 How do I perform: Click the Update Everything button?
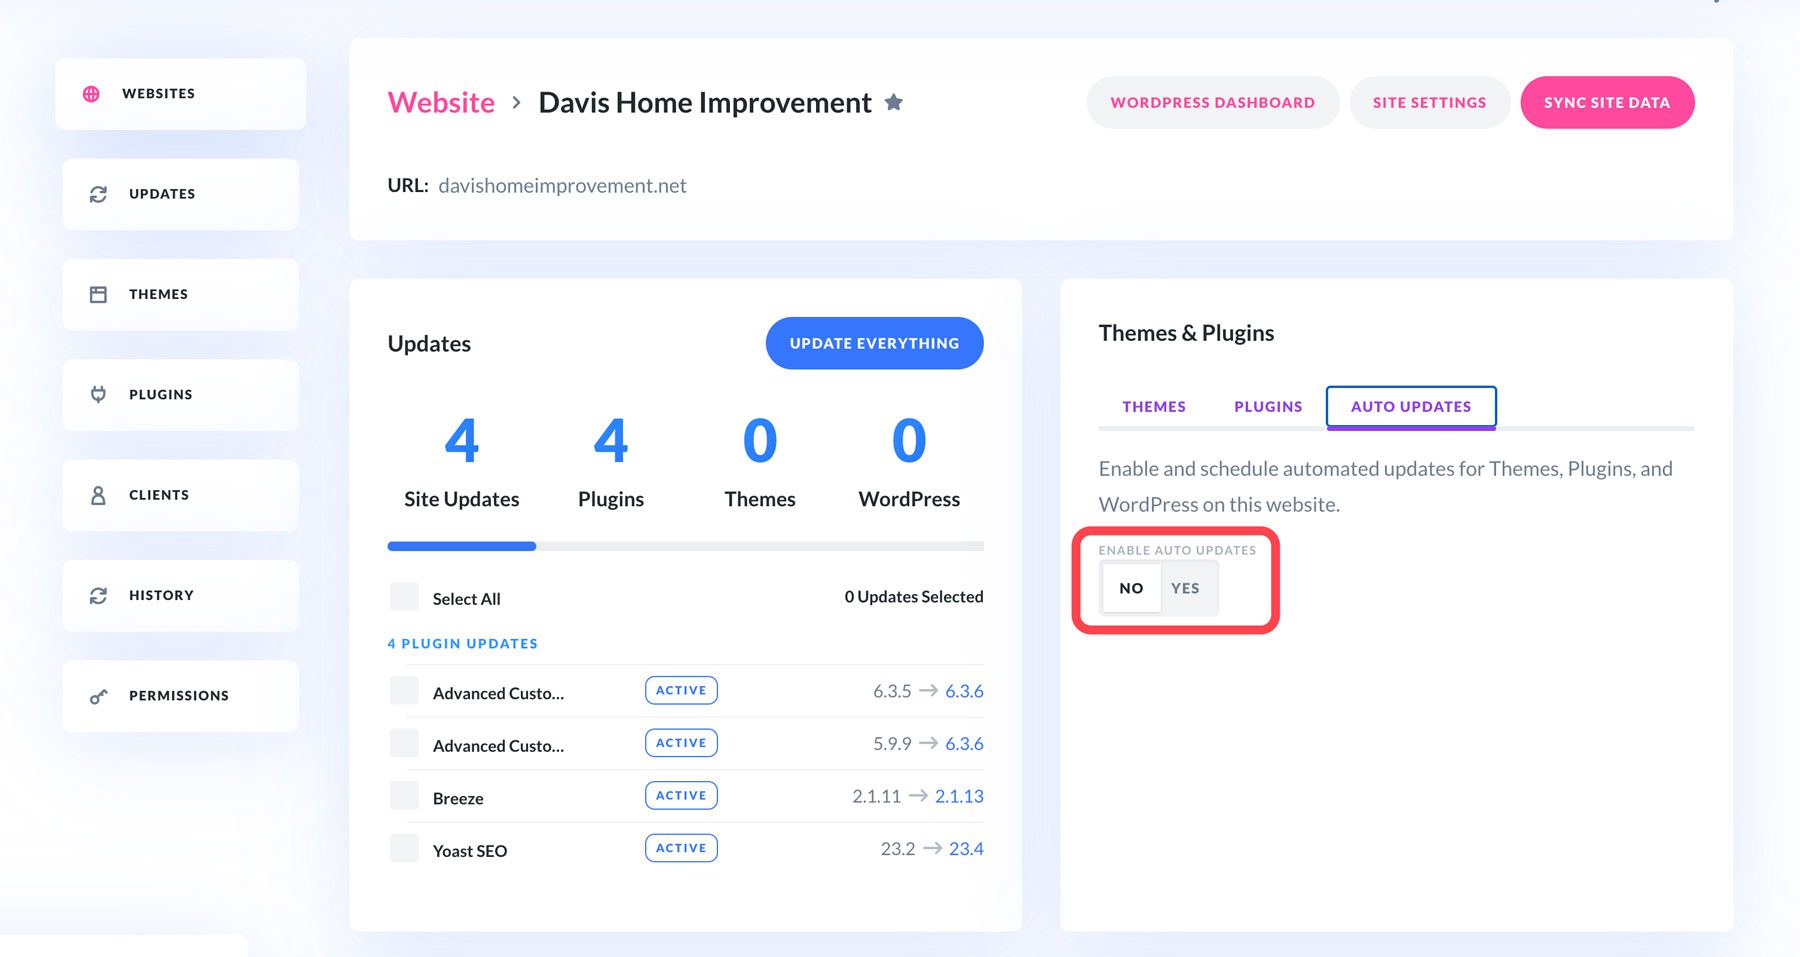(x=874, y=342)
